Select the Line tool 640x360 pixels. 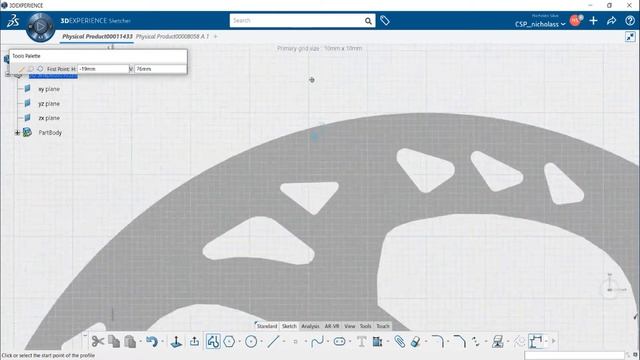click(x=273, y=341)
